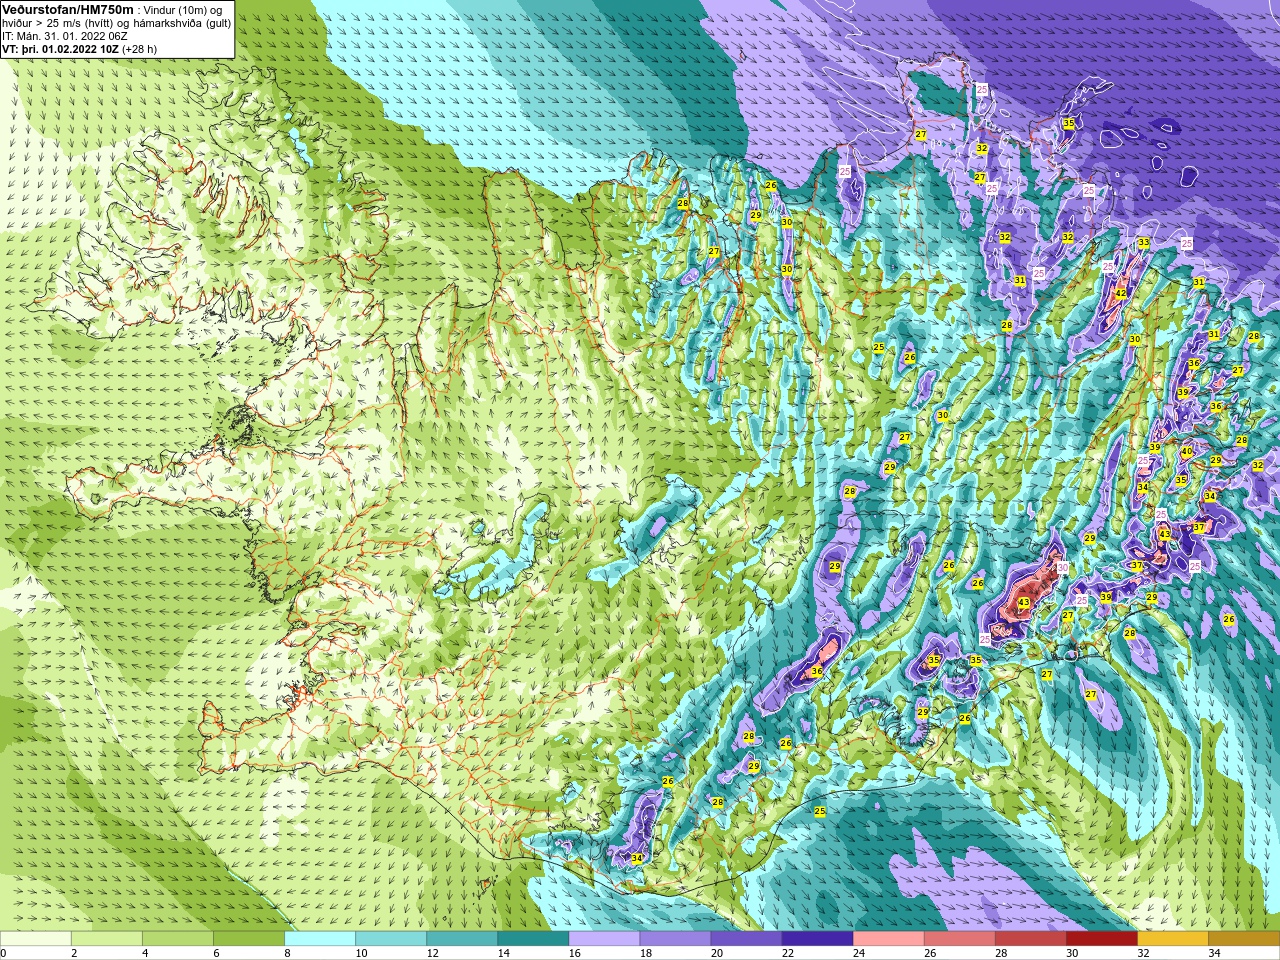Click the 20–22 m/s purple legend swatch
Viewport: 1280px width, 960px height.
pos(746,939)
